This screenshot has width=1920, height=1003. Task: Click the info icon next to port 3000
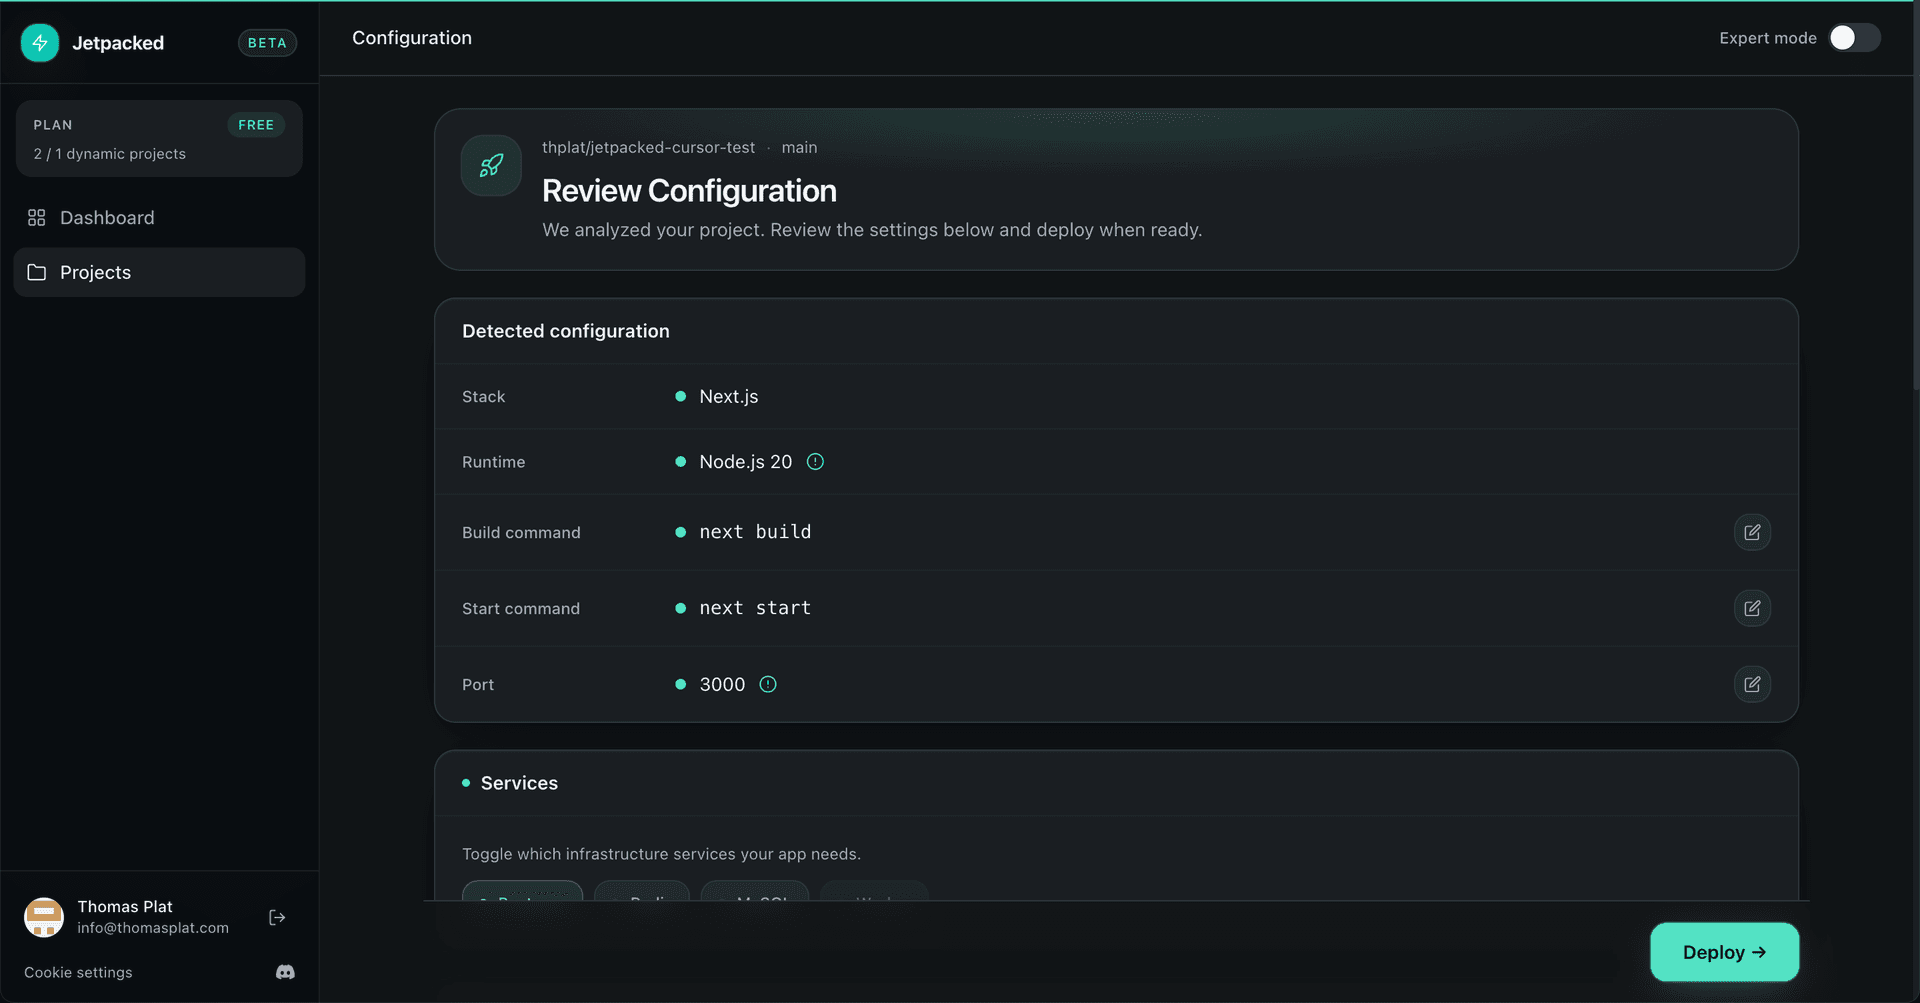click(x=768, y=684)
